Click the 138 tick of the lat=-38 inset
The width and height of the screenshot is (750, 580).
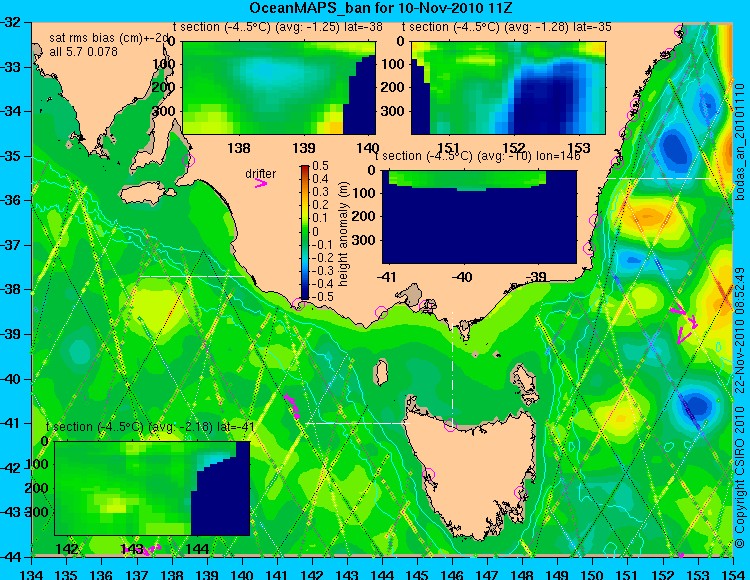tap(239, 148)
